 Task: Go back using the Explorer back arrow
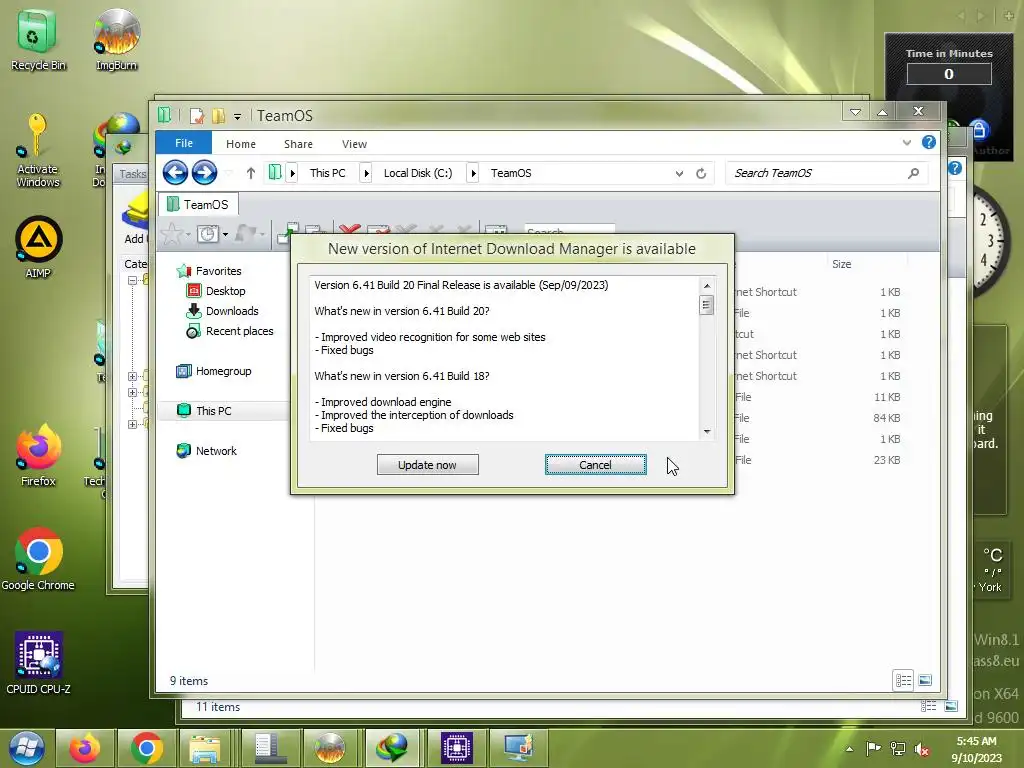[x=175, y=173]
